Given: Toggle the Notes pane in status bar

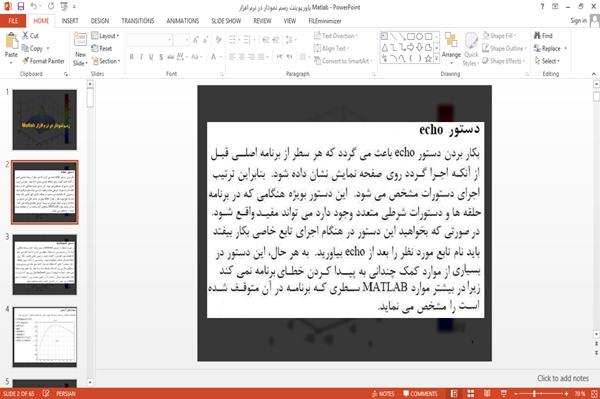Looking at the screenshot, I should [383, 394].
